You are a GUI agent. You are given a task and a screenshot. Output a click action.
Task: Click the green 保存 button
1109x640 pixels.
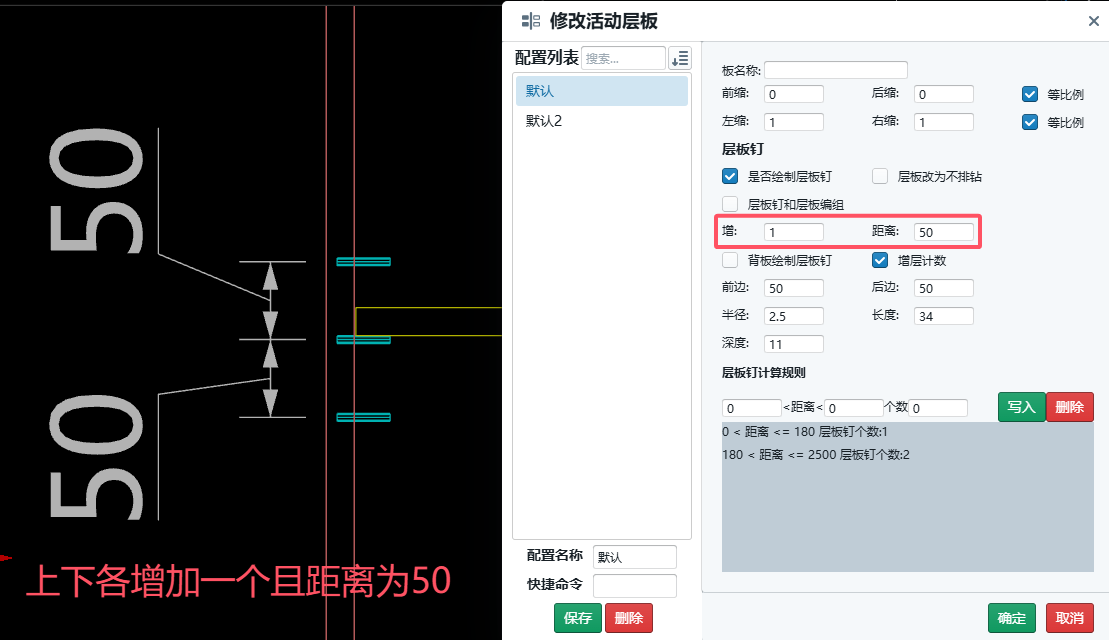click(578, 618)
